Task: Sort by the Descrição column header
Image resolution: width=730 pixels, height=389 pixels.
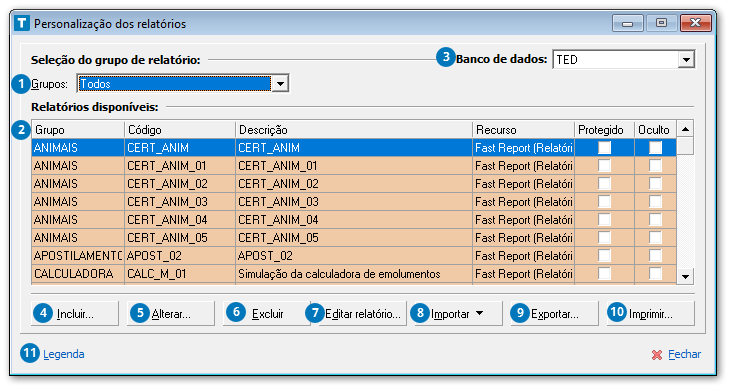Action: tap(354, 130)
